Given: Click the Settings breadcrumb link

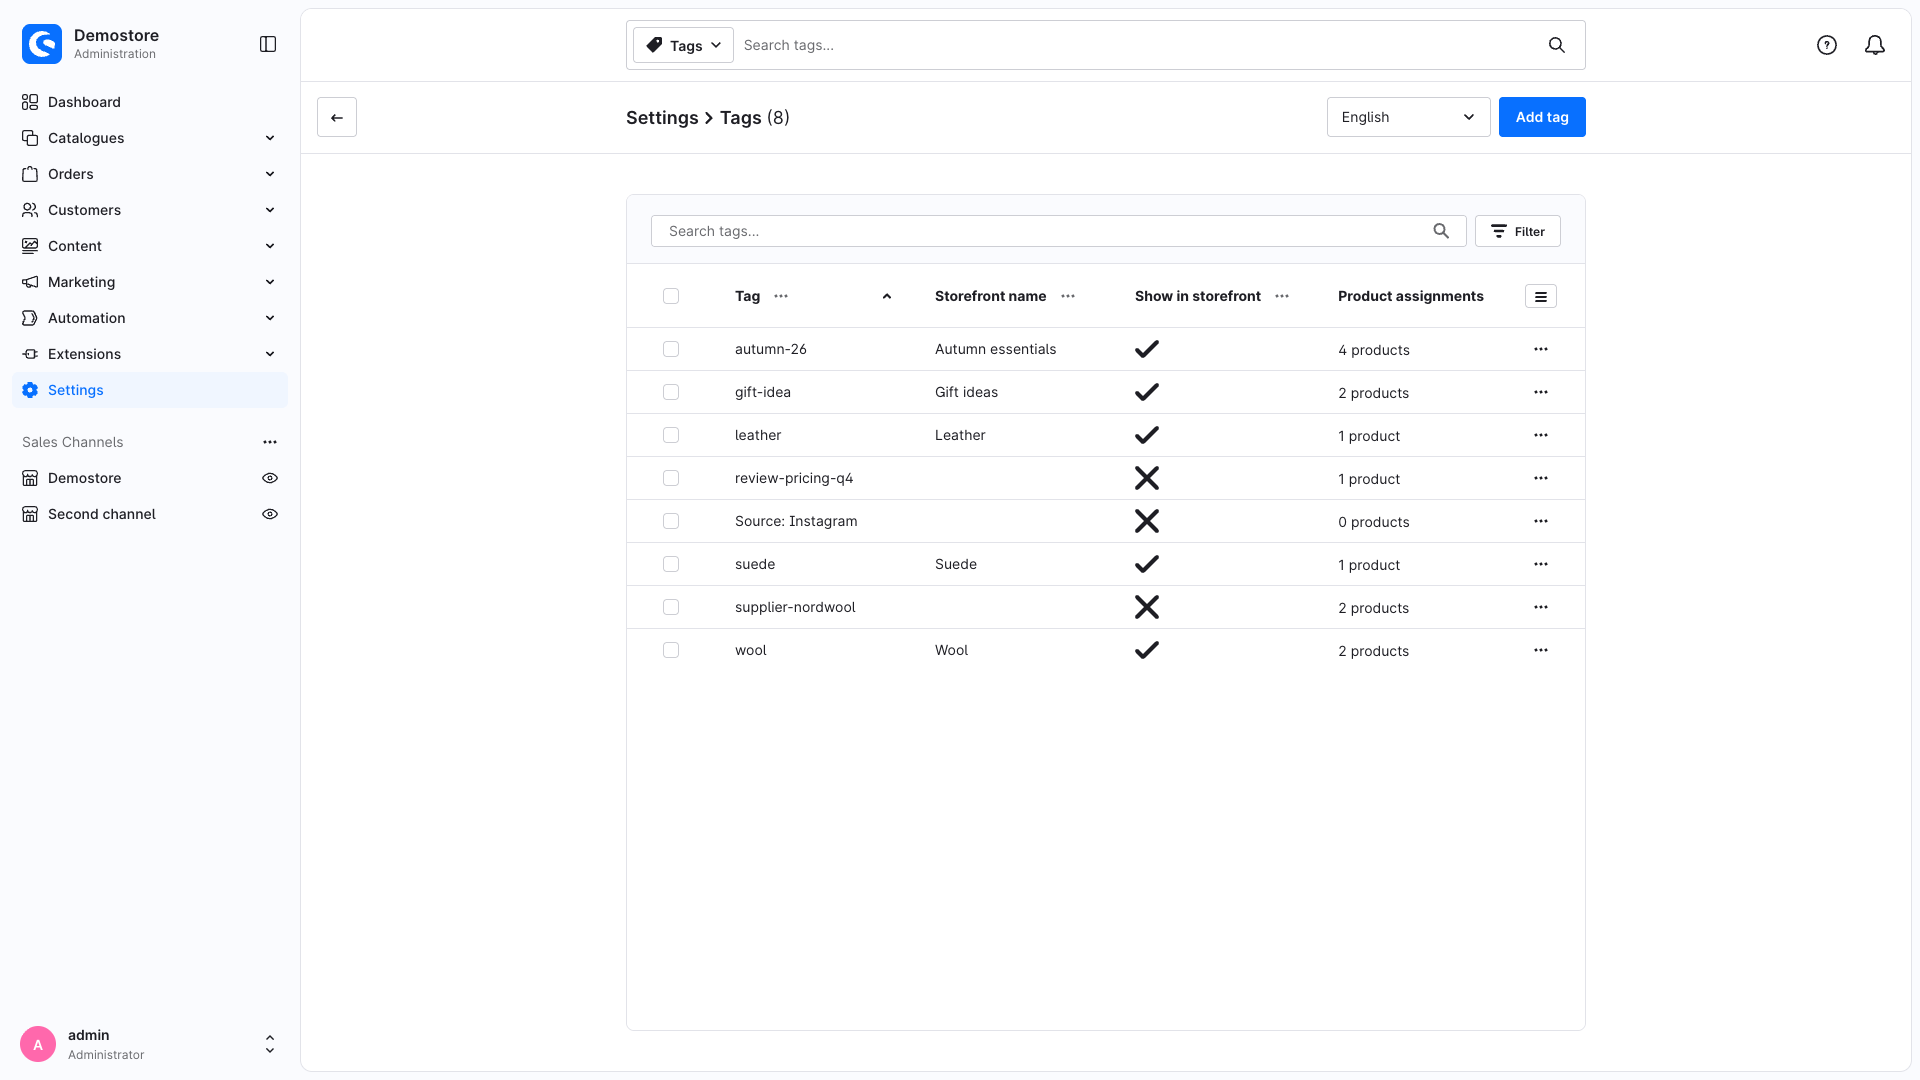Looking at the screenshot, I should pos(662,118).
